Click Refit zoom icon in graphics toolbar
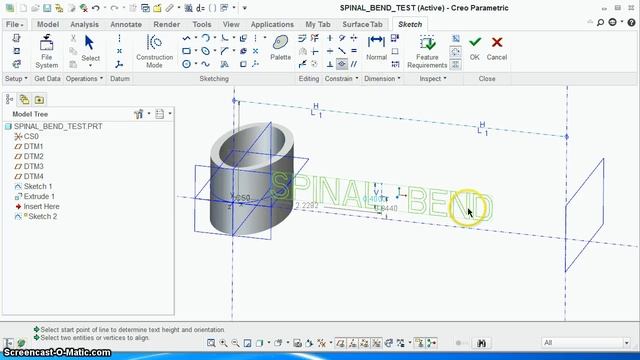The image size is (640, 360). pyautogui.click(x=211, y=343)
